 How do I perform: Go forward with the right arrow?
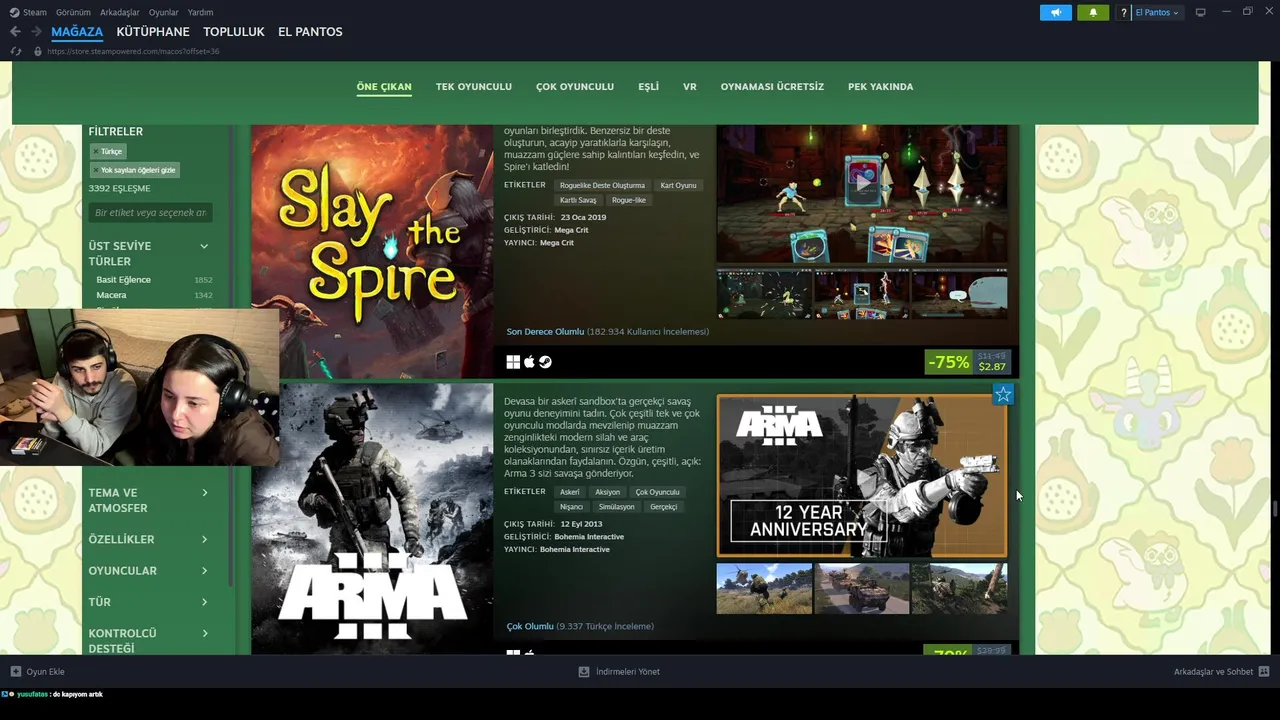[36, 32]
